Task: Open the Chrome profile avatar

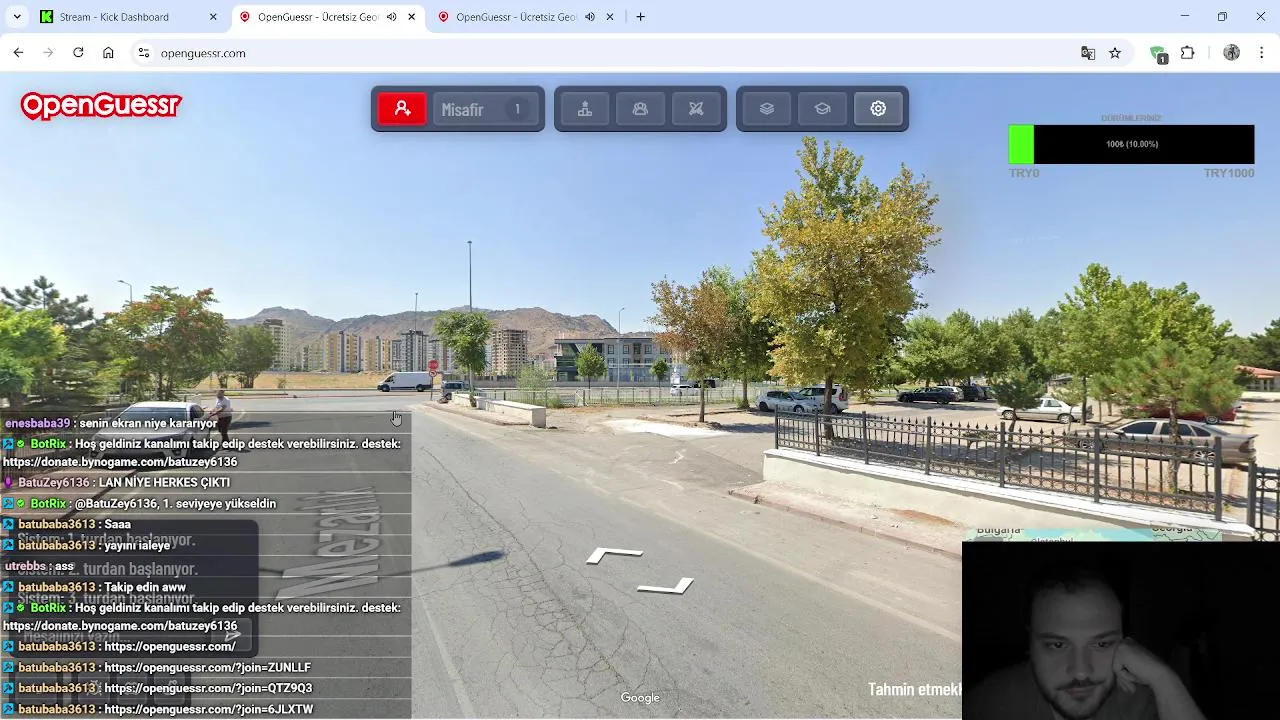Action: click(1231, 53)
